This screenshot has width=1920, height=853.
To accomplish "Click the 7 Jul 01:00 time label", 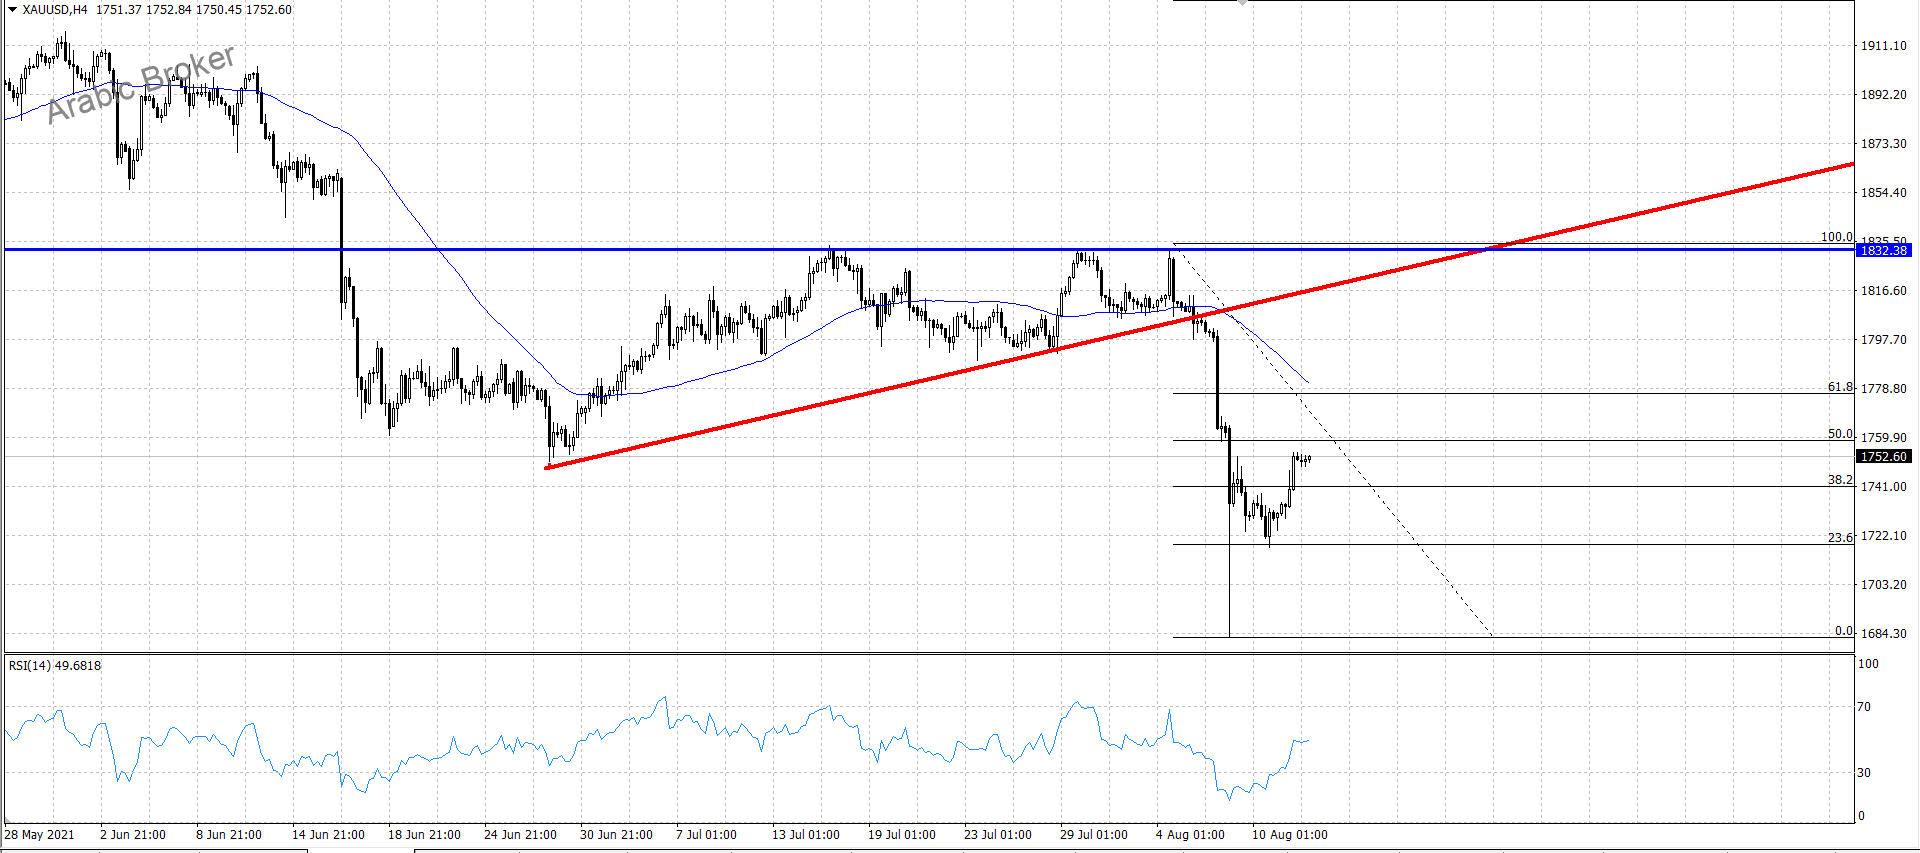I will (706, 835).
